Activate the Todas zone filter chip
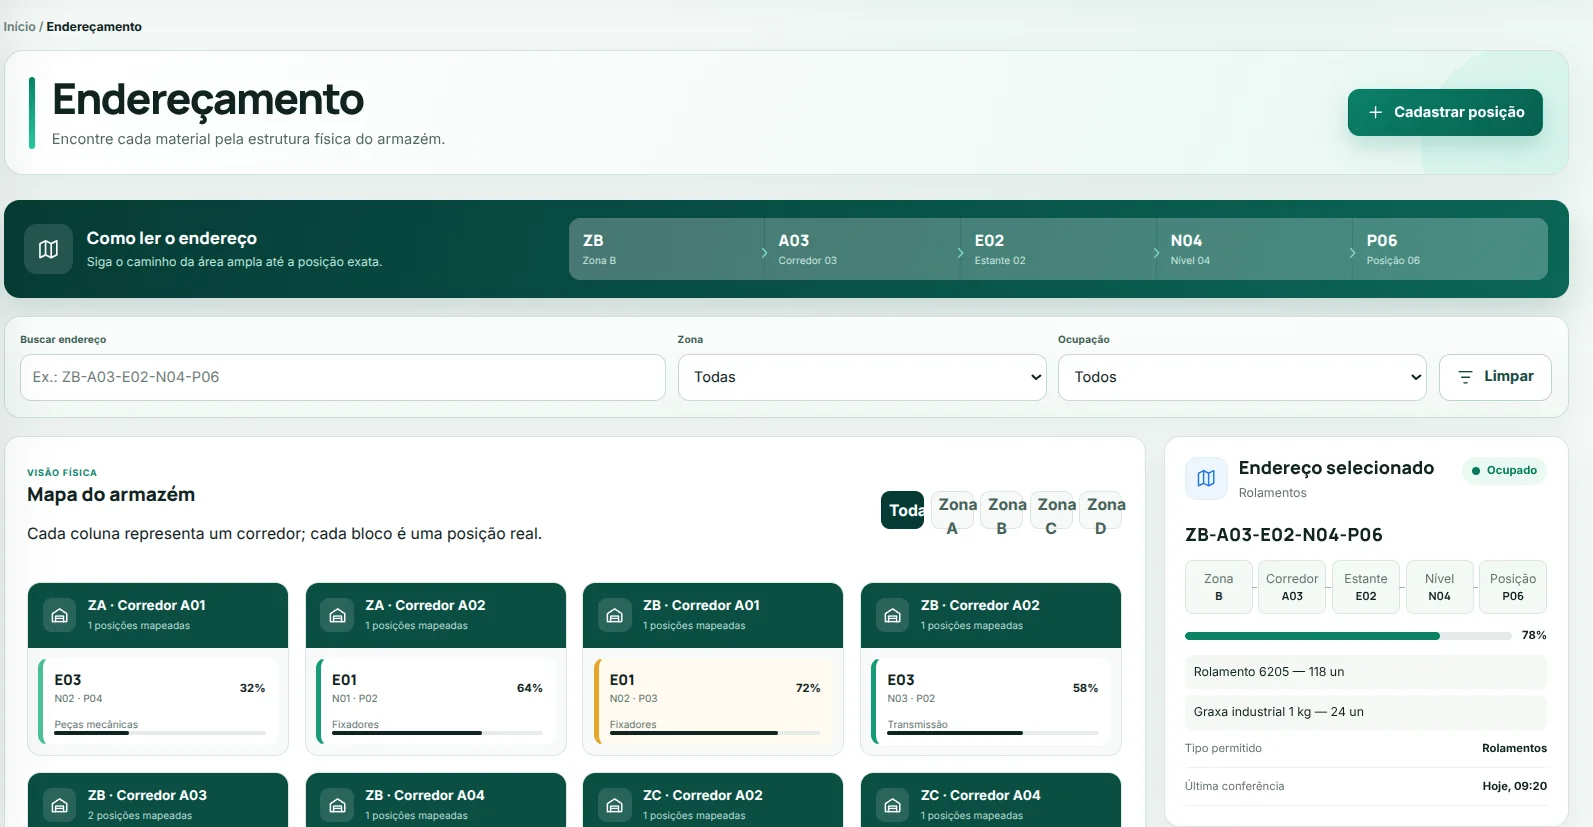Screen dimensions: 1593x827 tap(902, 510)
